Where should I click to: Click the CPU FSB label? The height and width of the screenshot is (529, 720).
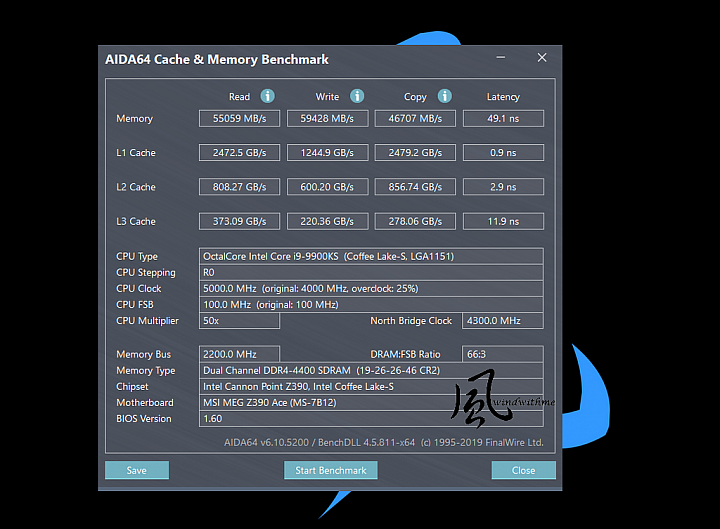click(135, 304)
